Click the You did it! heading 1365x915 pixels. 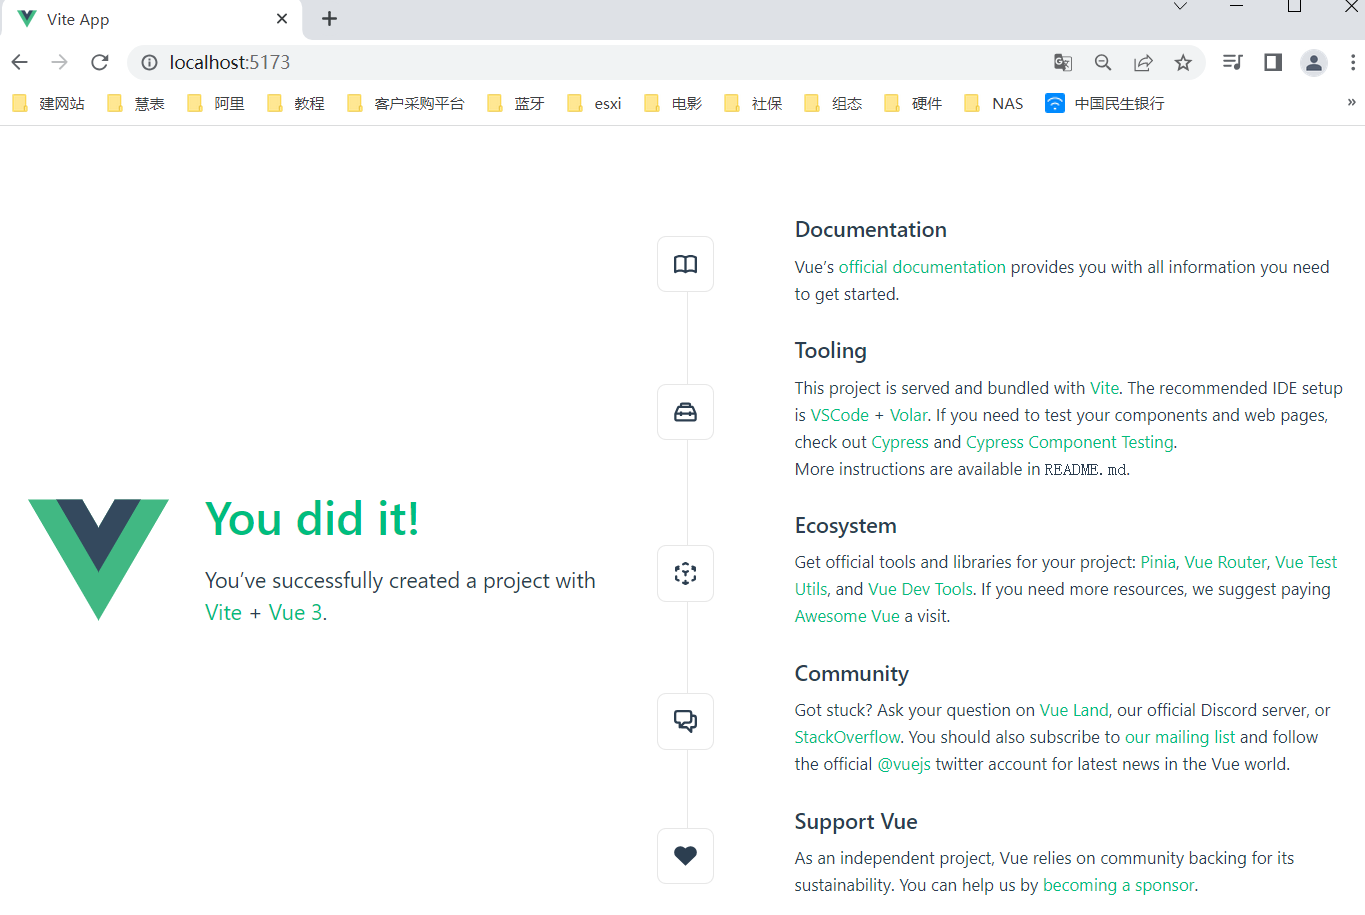click(x=312, y=519)
